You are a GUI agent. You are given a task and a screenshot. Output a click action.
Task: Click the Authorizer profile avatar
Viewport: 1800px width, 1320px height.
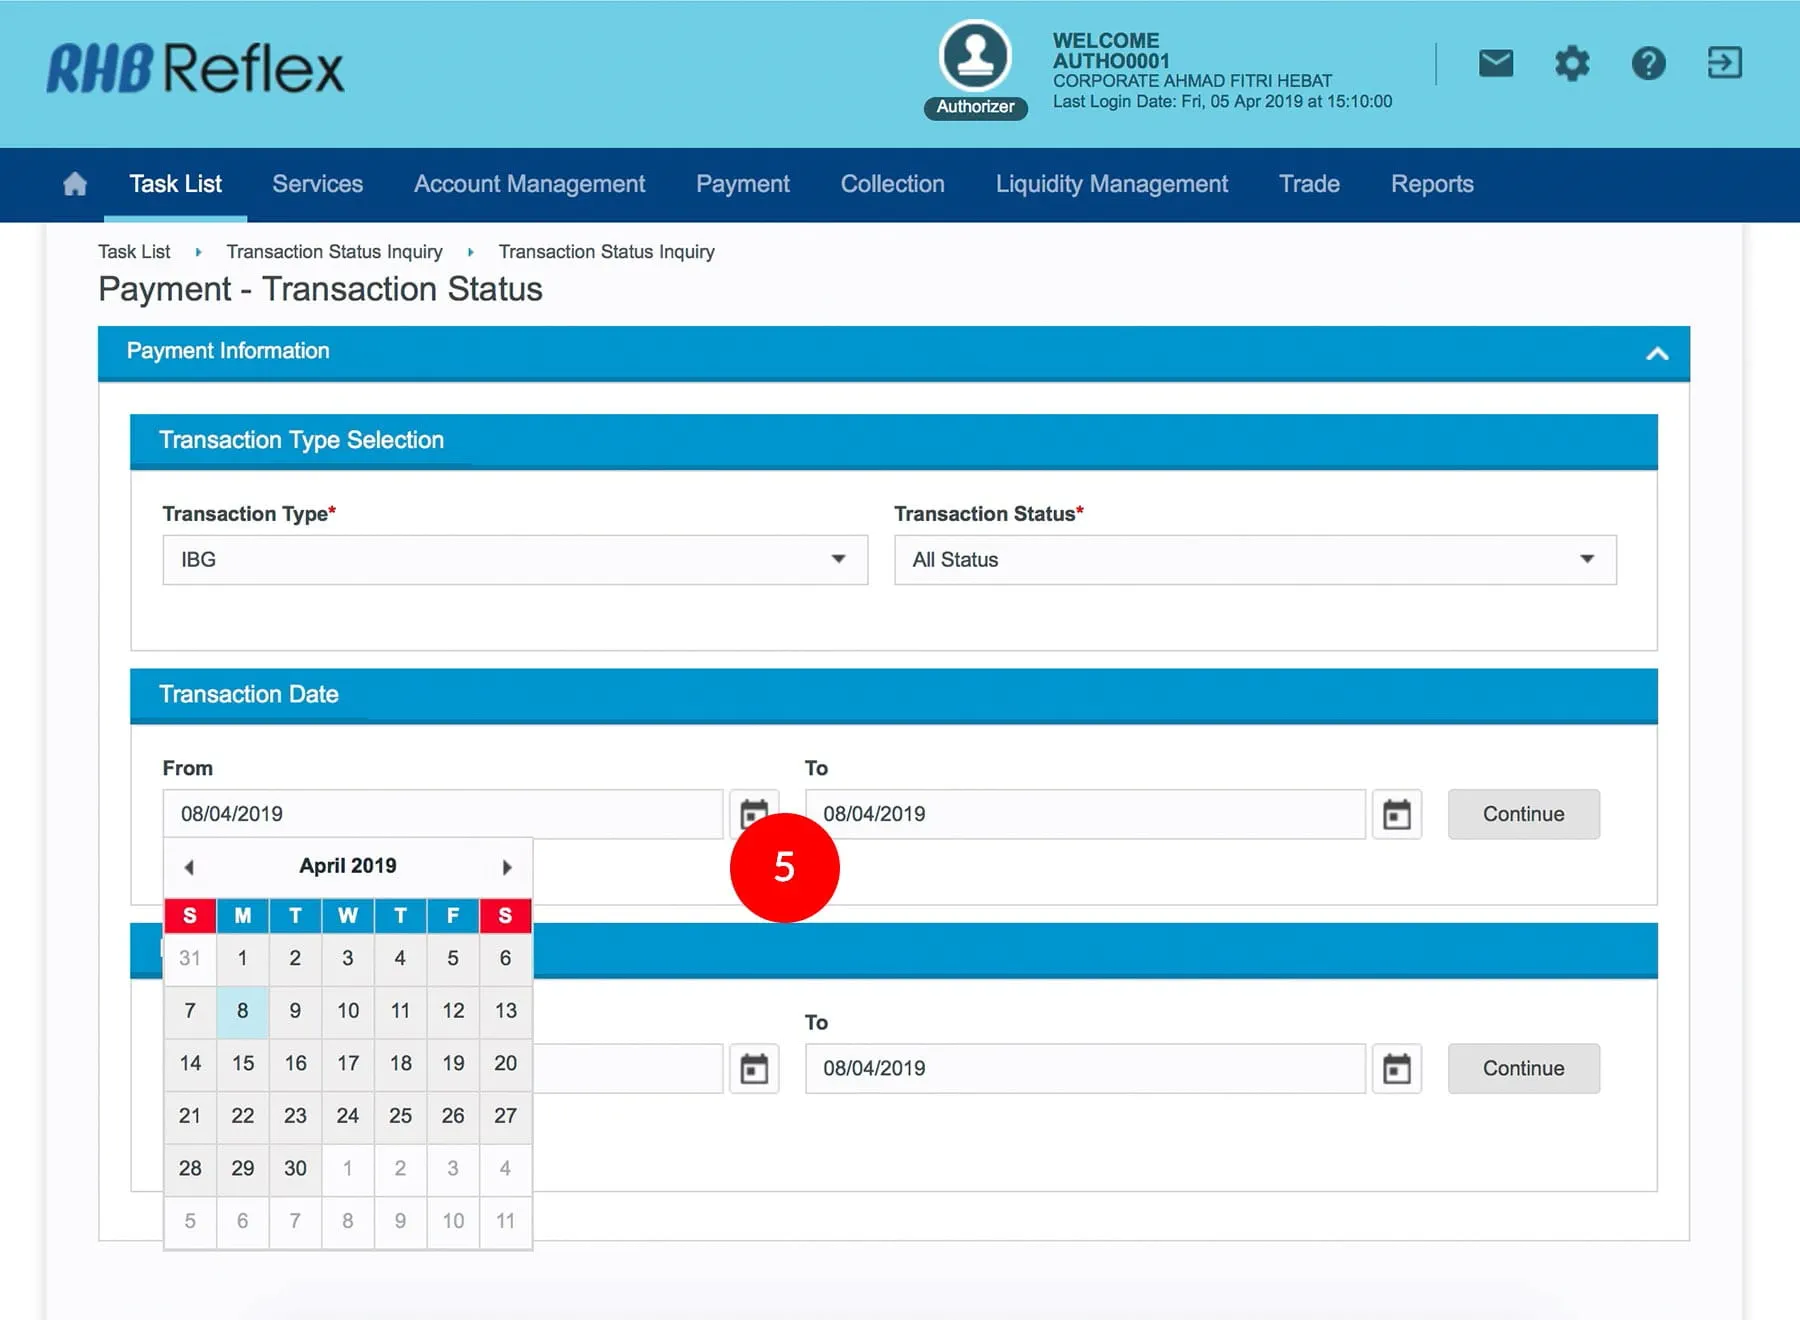point(975,57)
